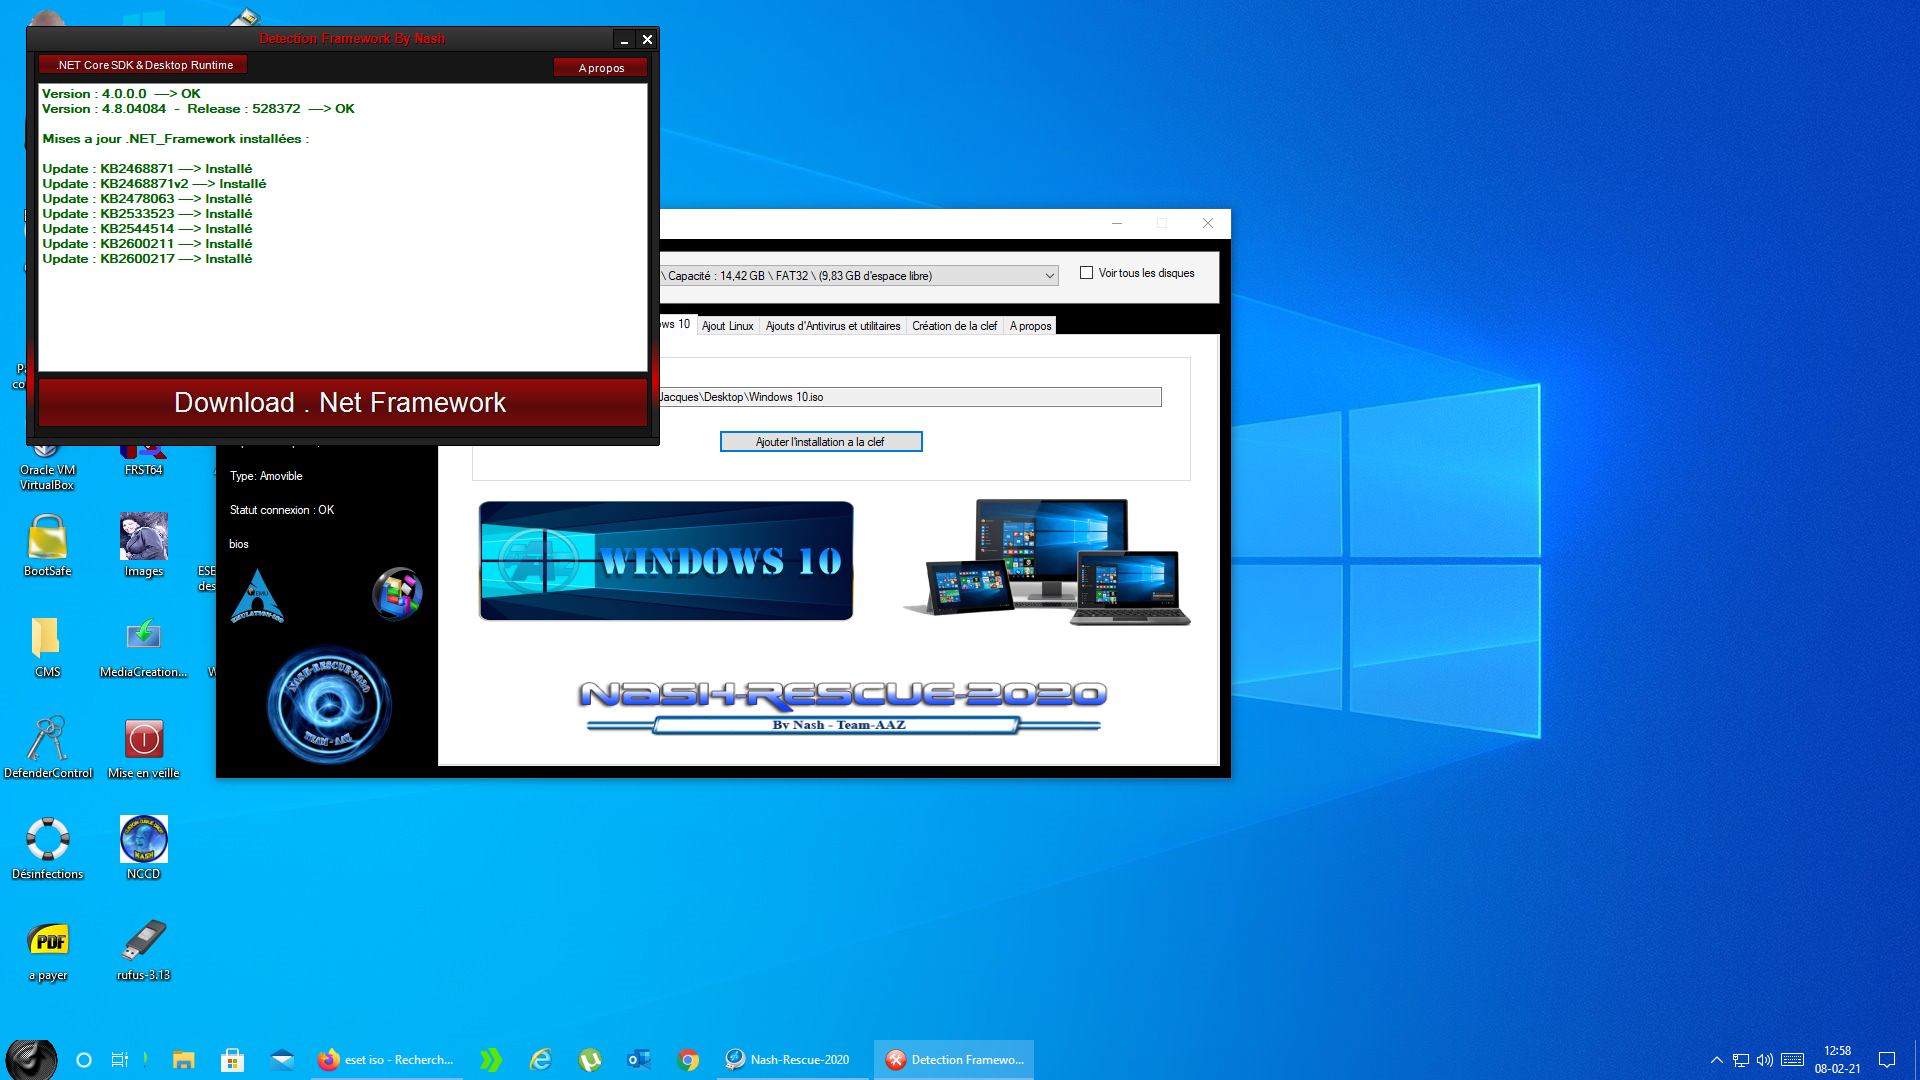
Task: Click the A propos button in Detection Framework
Action: (x=601, y=68)
